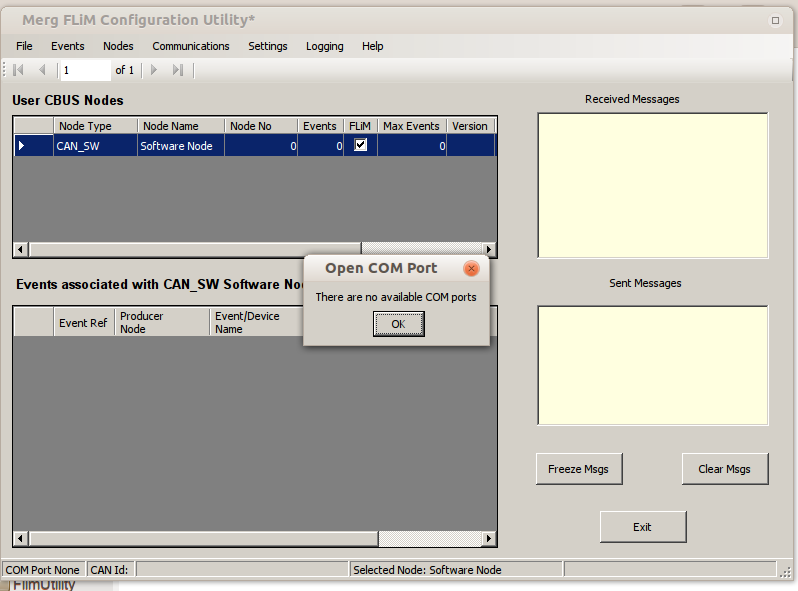Open the Nodes menu
This screenshot has width=798, height=591.
(x=118, y=46)
